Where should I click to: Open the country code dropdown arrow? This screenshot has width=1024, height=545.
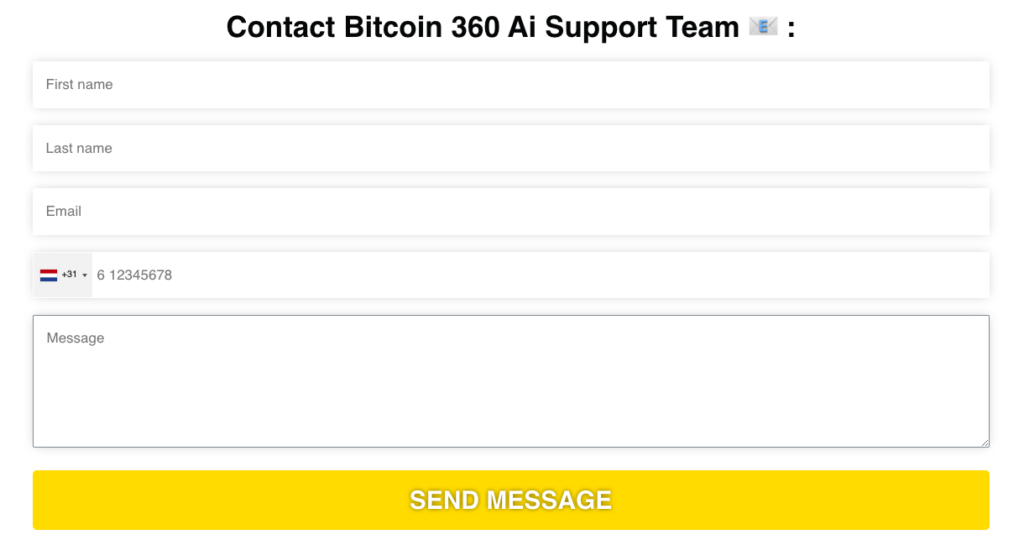point(85,275)
